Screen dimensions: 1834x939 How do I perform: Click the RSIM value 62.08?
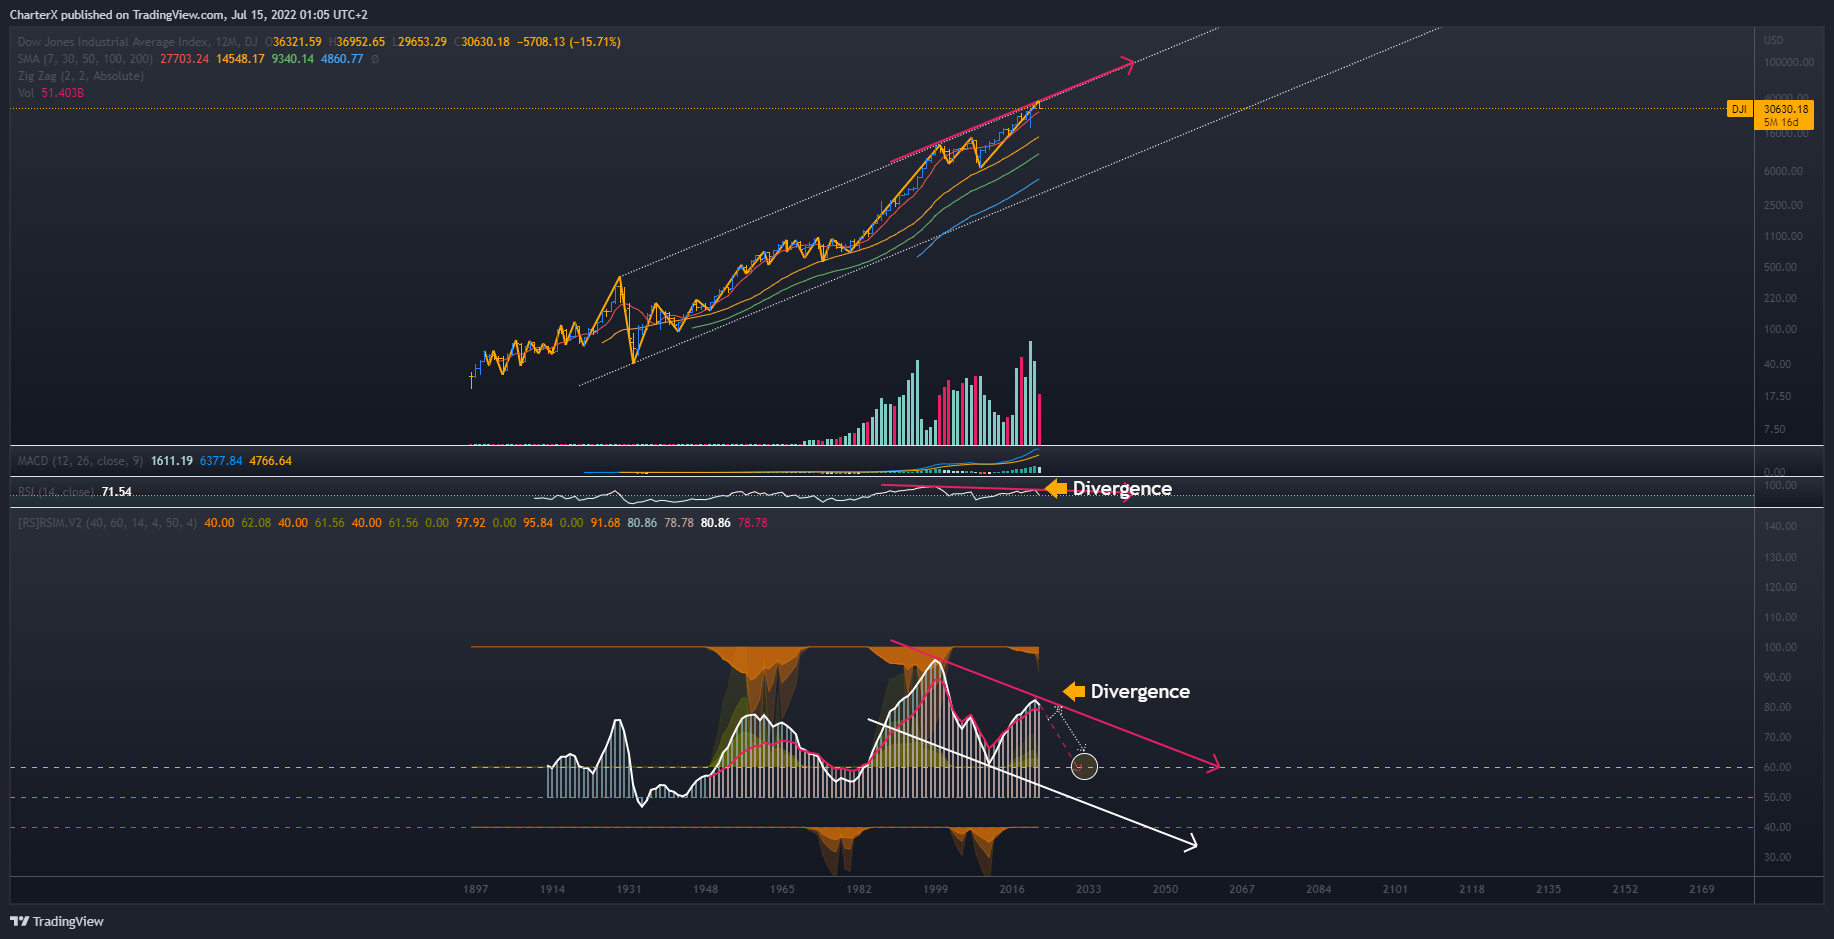[256, 523]
